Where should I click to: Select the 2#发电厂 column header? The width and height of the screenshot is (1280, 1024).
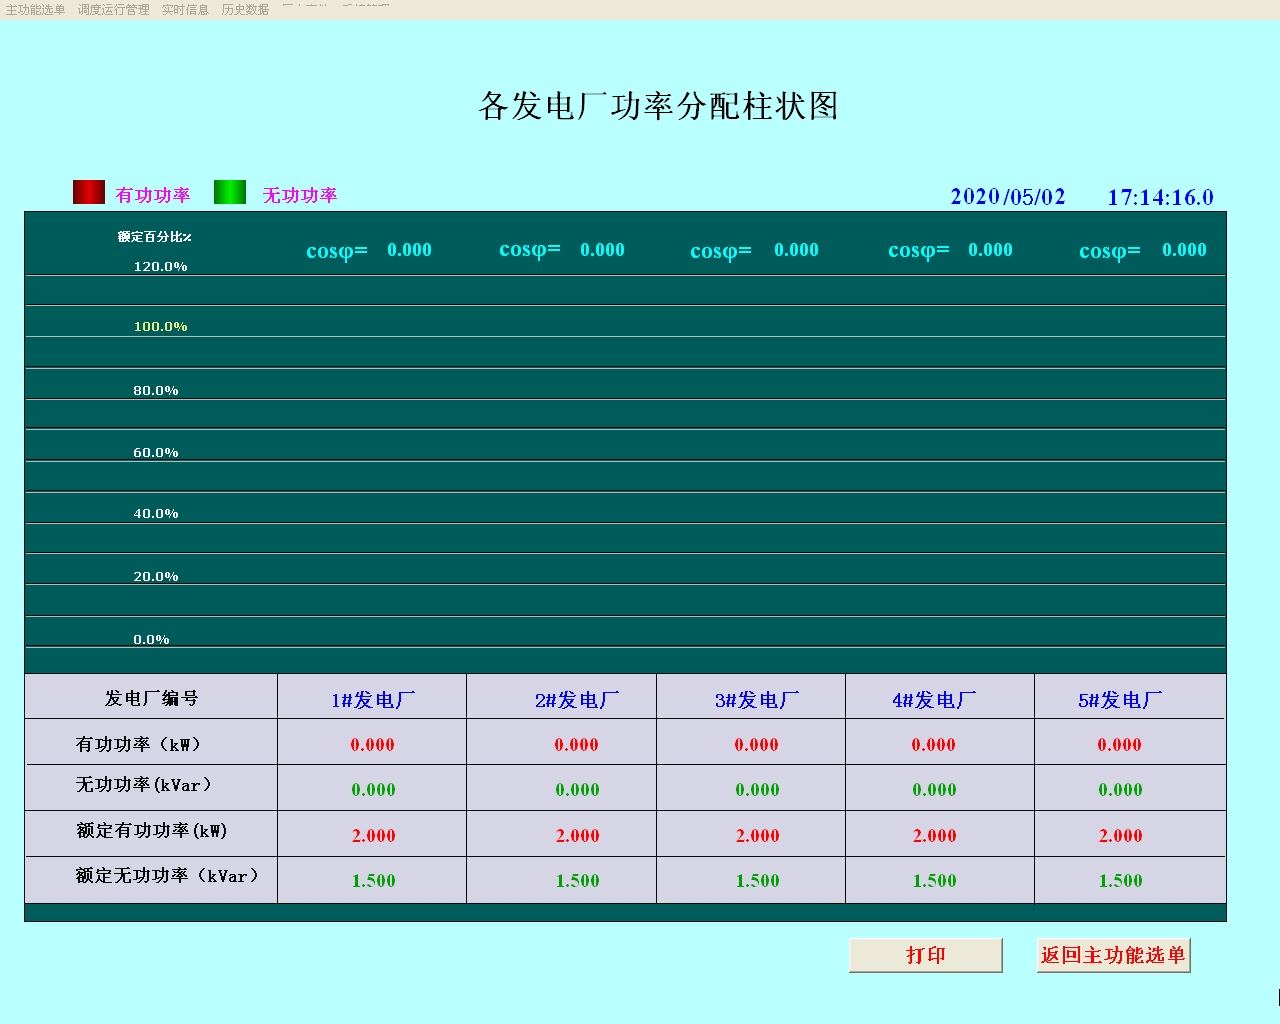tap(577, 700)
